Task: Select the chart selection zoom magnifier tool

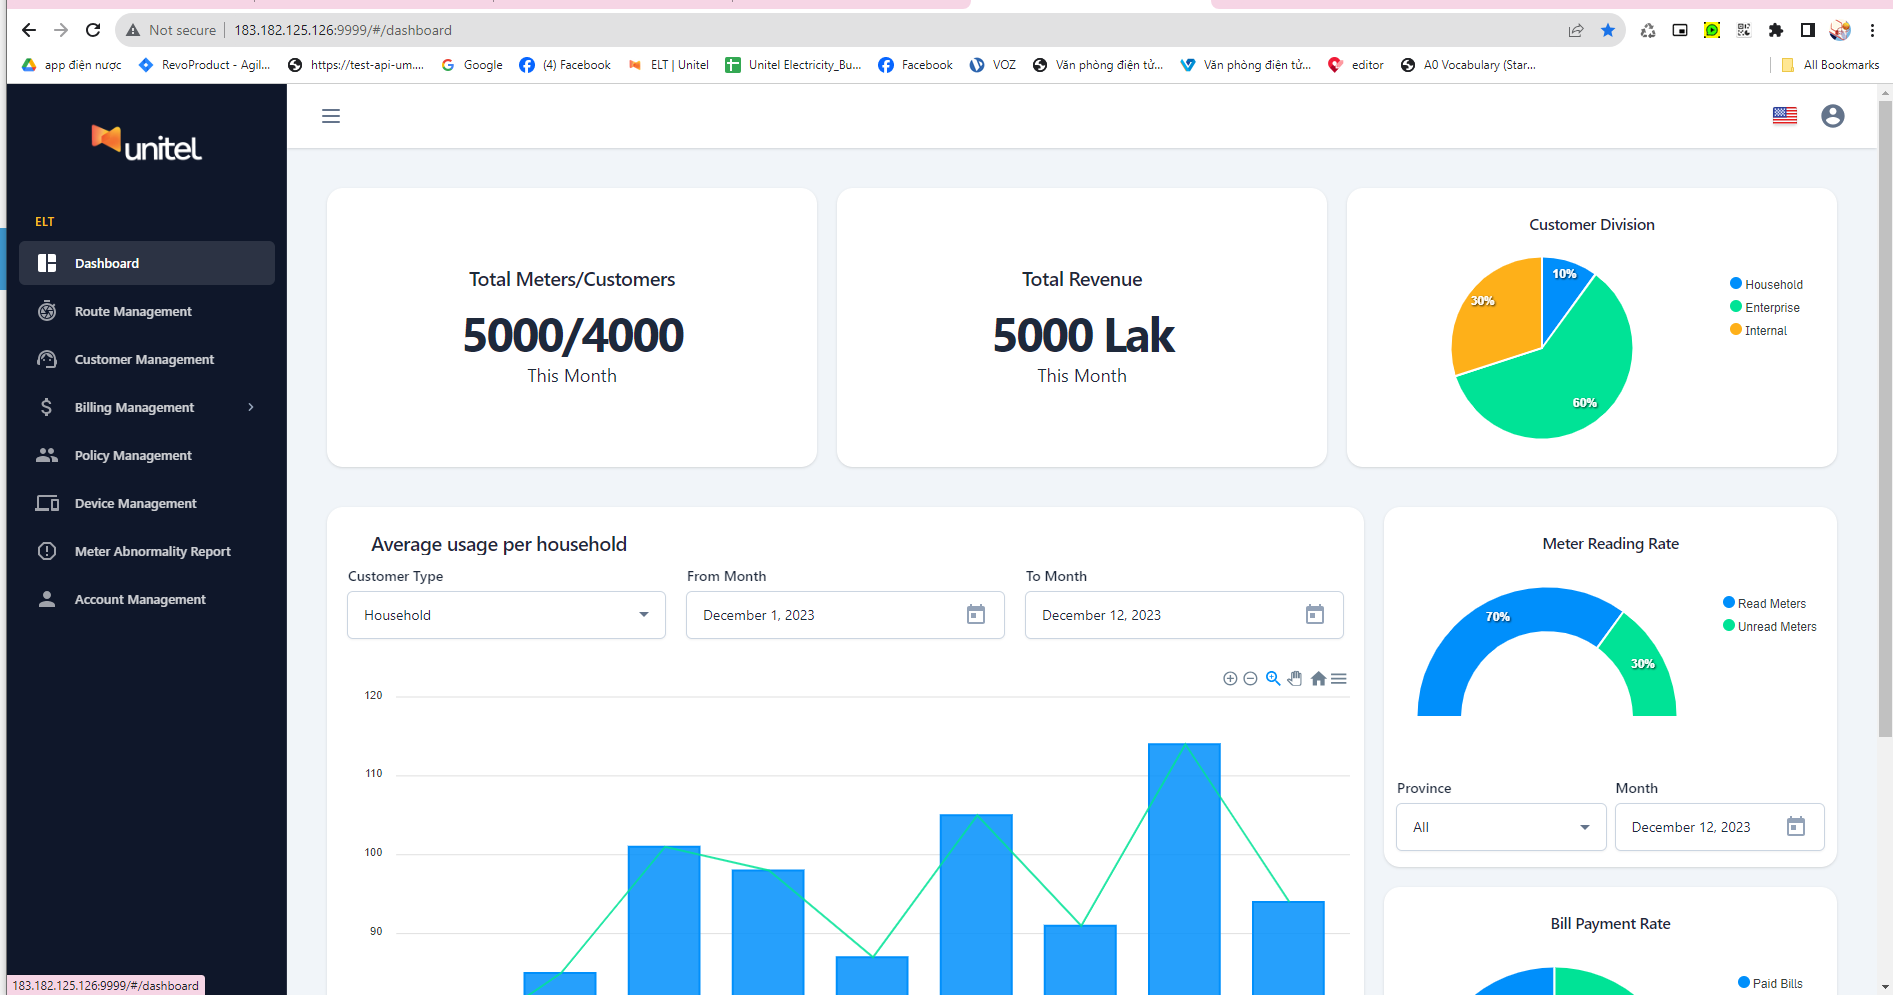Action: pos(1273,678)
